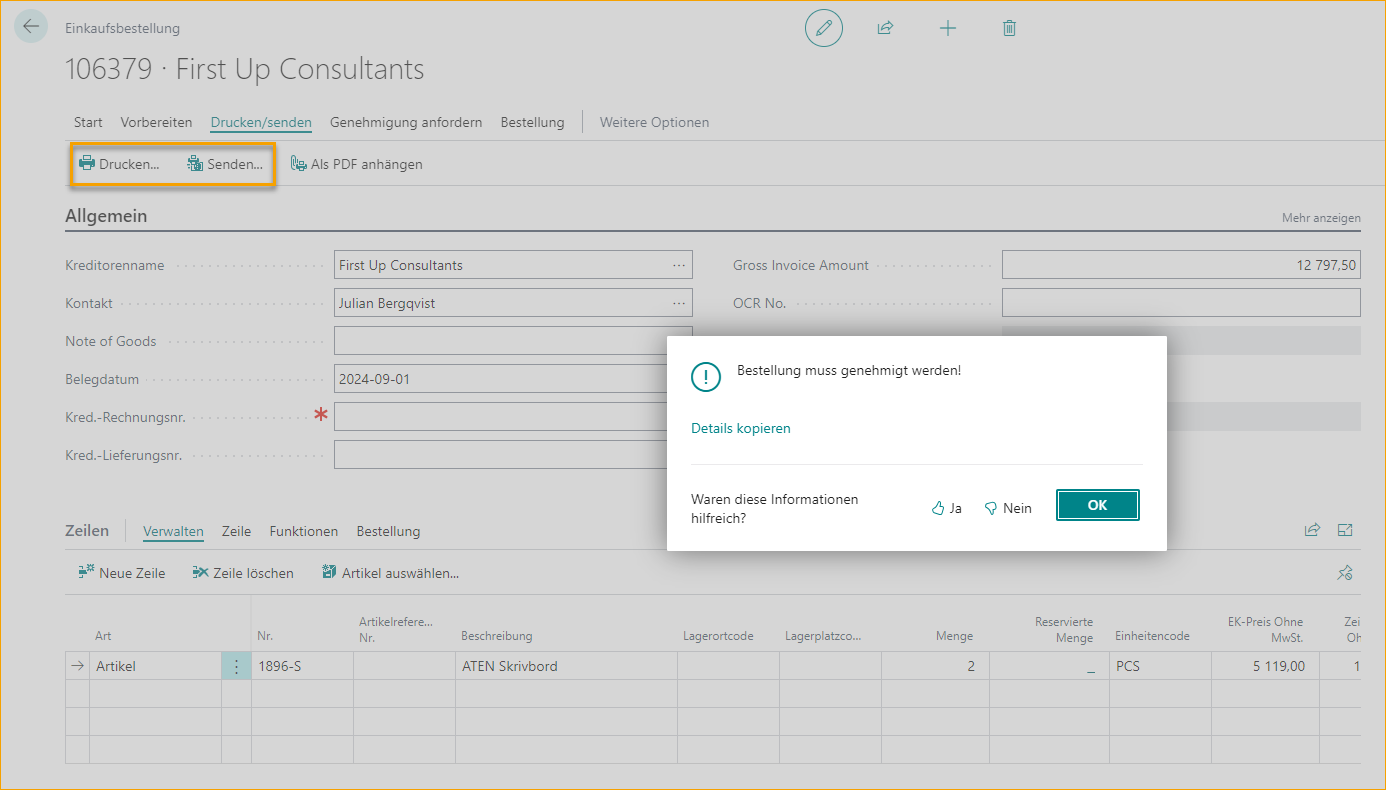Click Senden... action
The image size is (1386, 790).
tap(226, 164)
